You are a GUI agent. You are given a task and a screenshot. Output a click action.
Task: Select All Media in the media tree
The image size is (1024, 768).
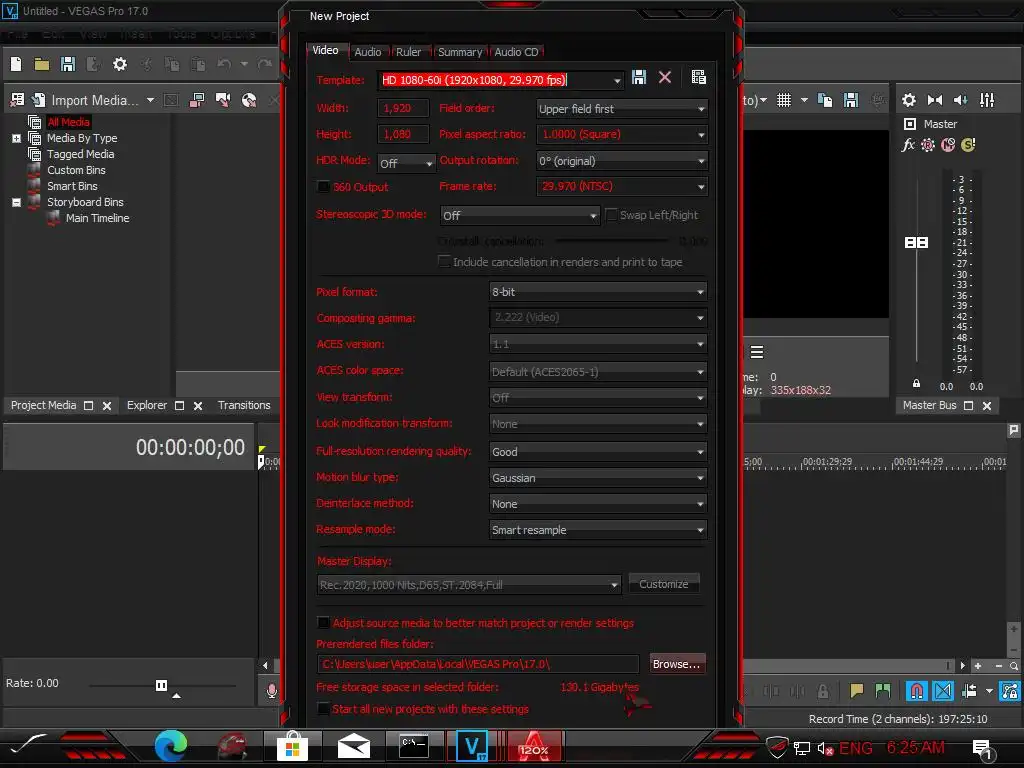click(69, 122)
